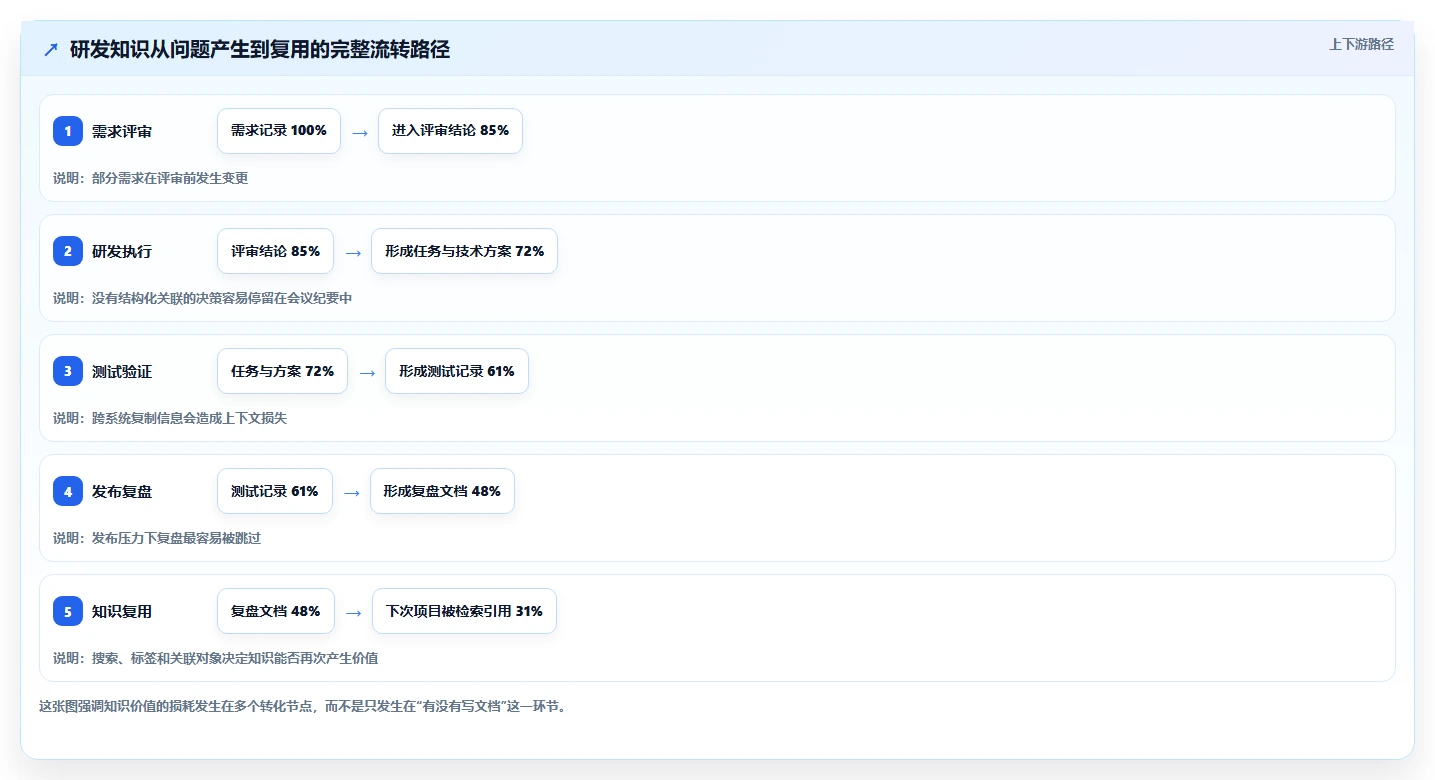
Task: Click the 测试验证 step title
Action: pos(122,371)
